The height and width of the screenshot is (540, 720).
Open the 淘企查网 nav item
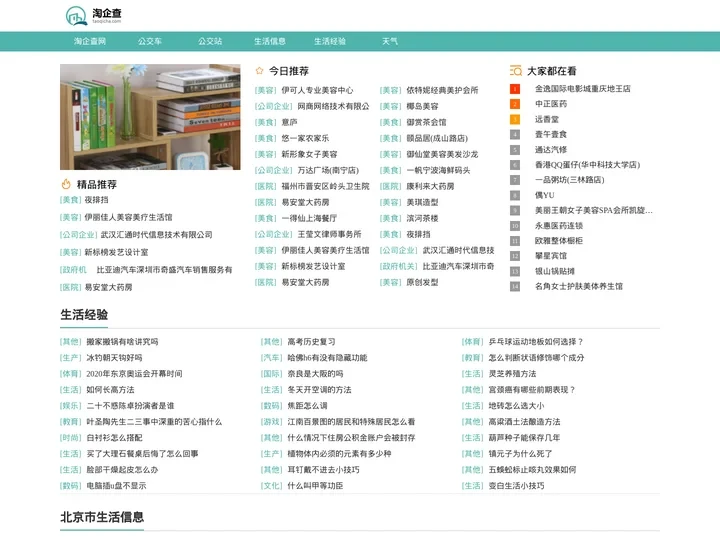pos(90,41)
